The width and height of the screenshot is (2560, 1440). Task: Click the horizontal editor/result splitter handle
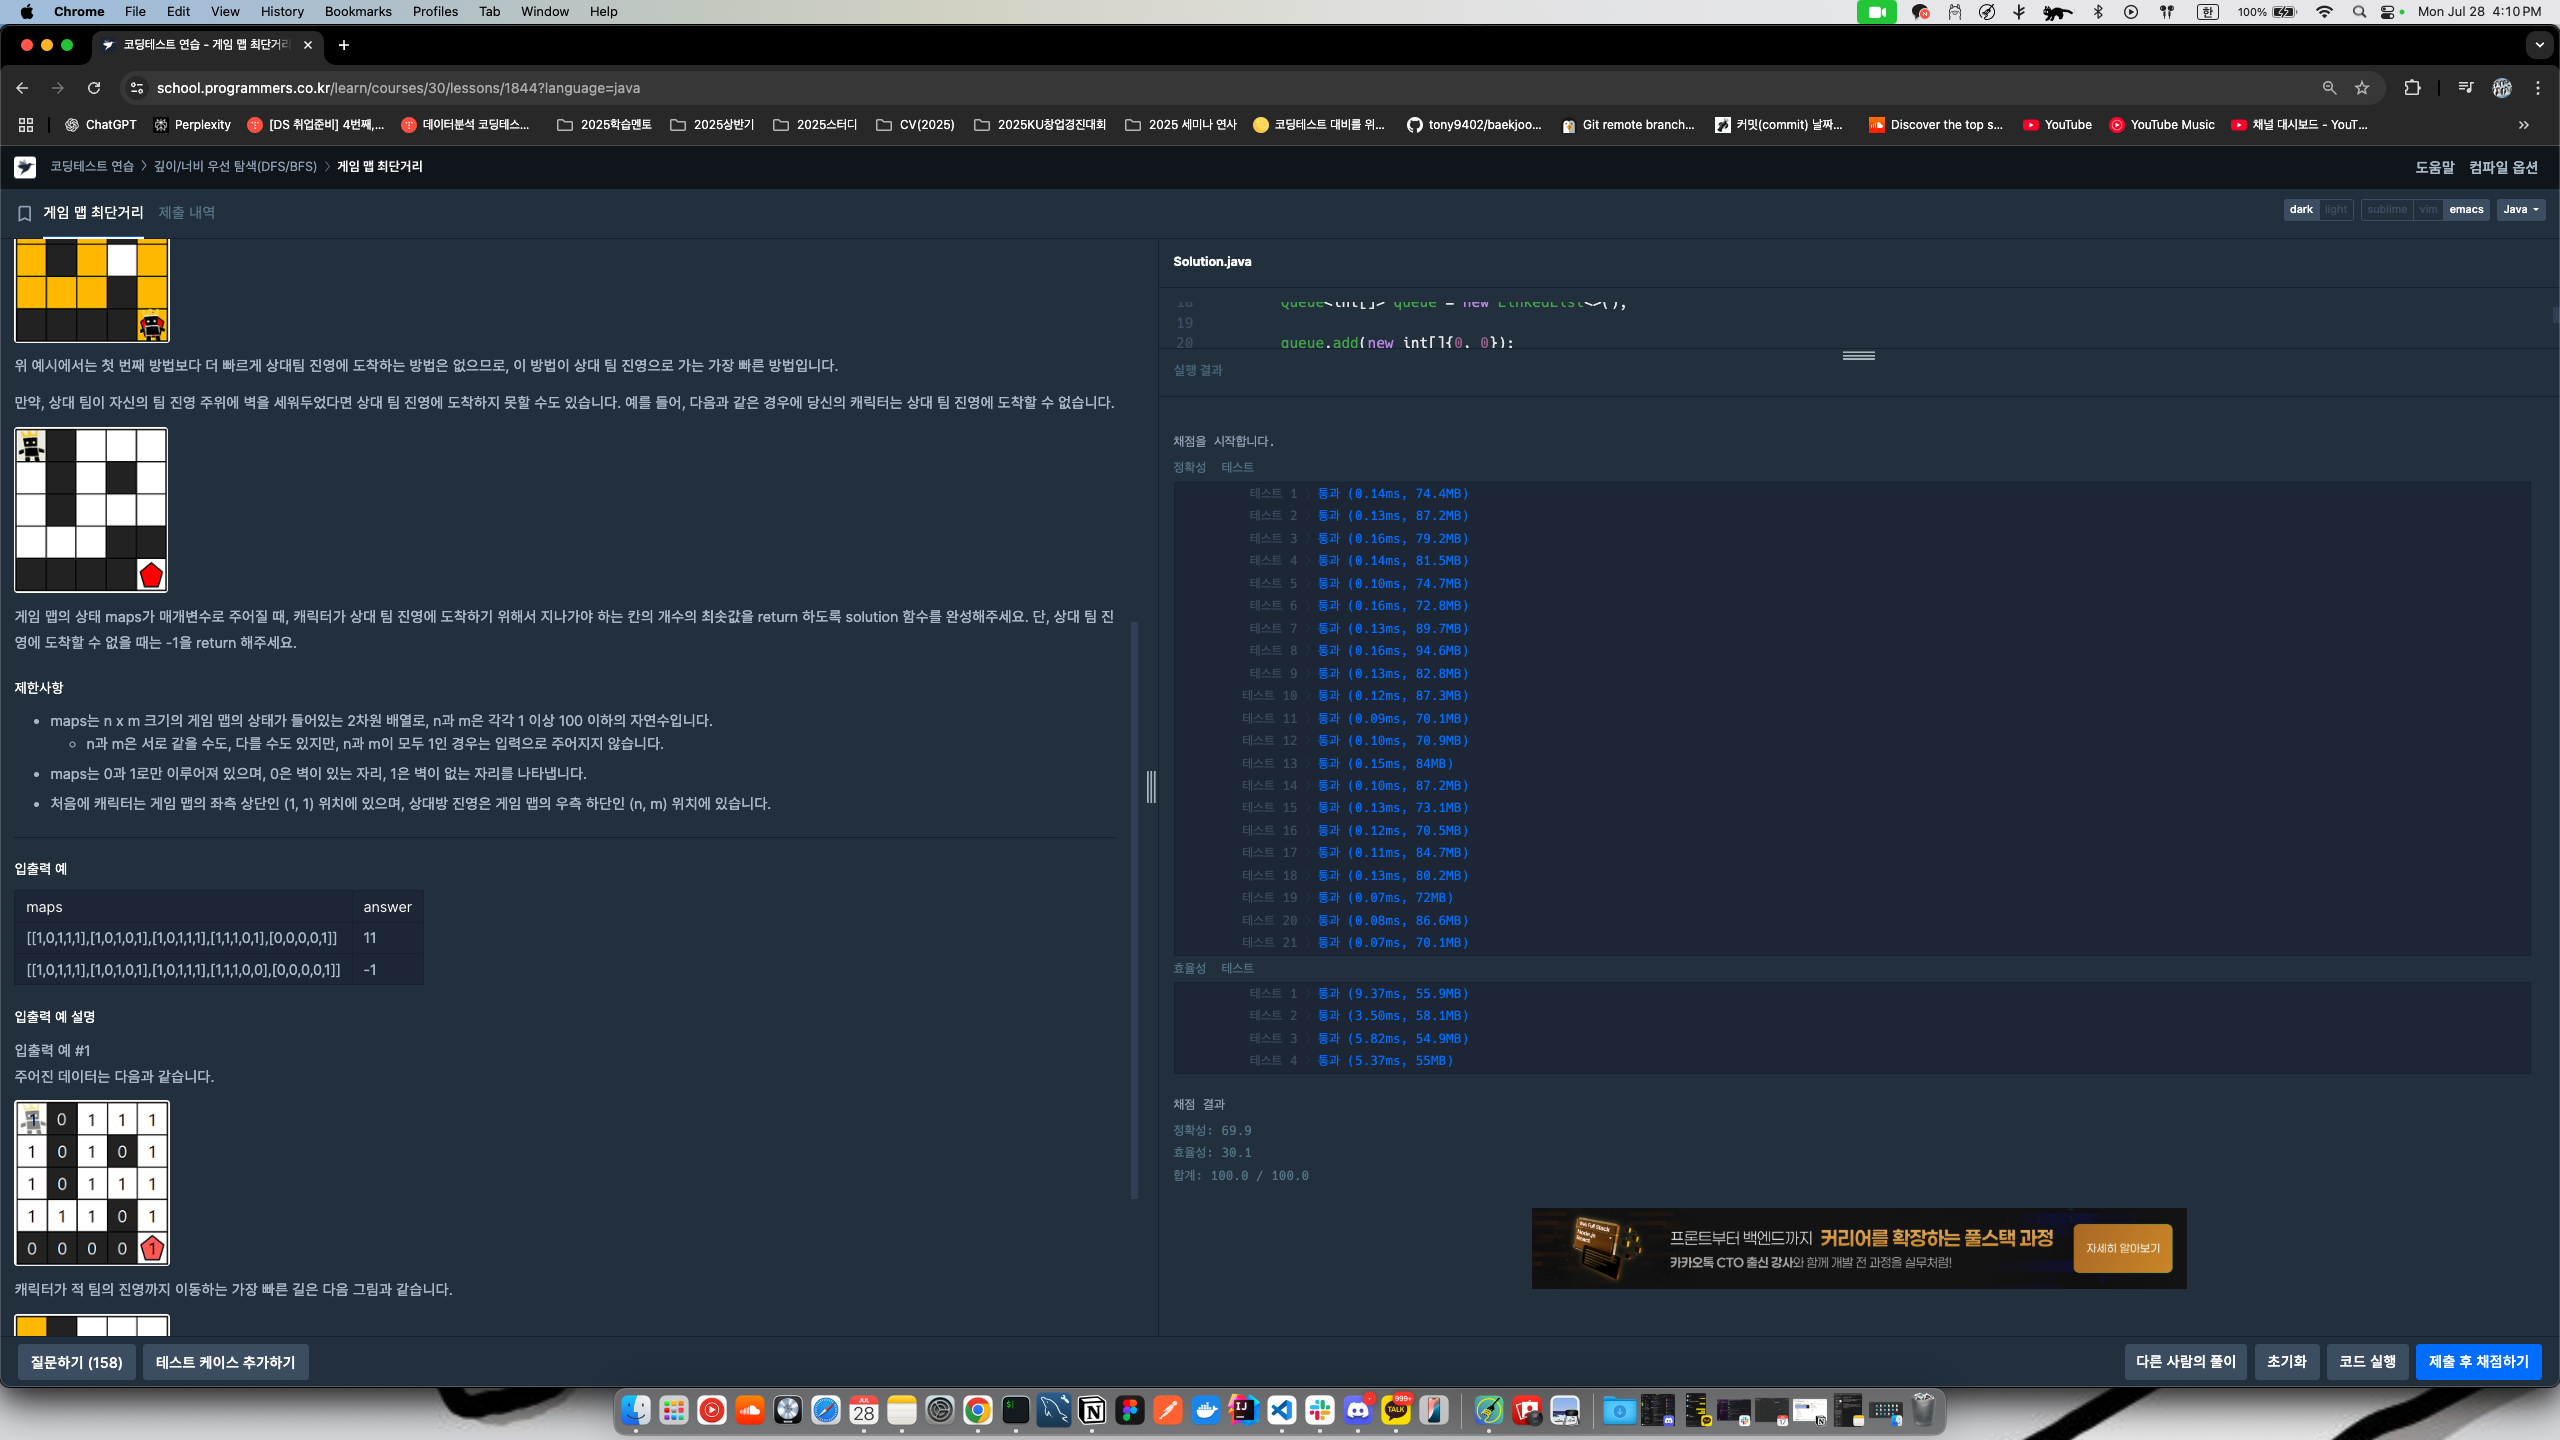1859,356
